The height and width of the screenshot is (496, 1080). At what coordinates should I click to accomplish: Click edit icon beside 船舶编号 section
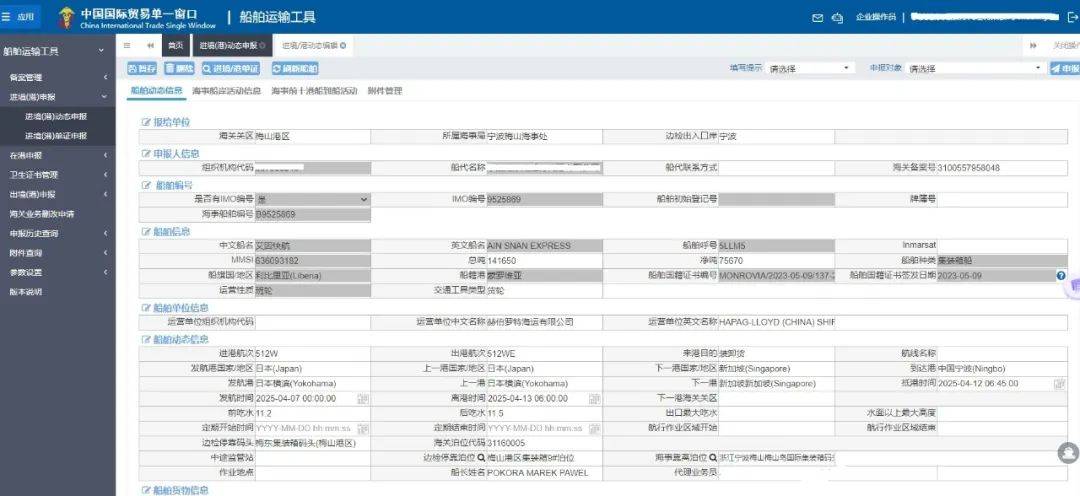(x=146, y=185)
